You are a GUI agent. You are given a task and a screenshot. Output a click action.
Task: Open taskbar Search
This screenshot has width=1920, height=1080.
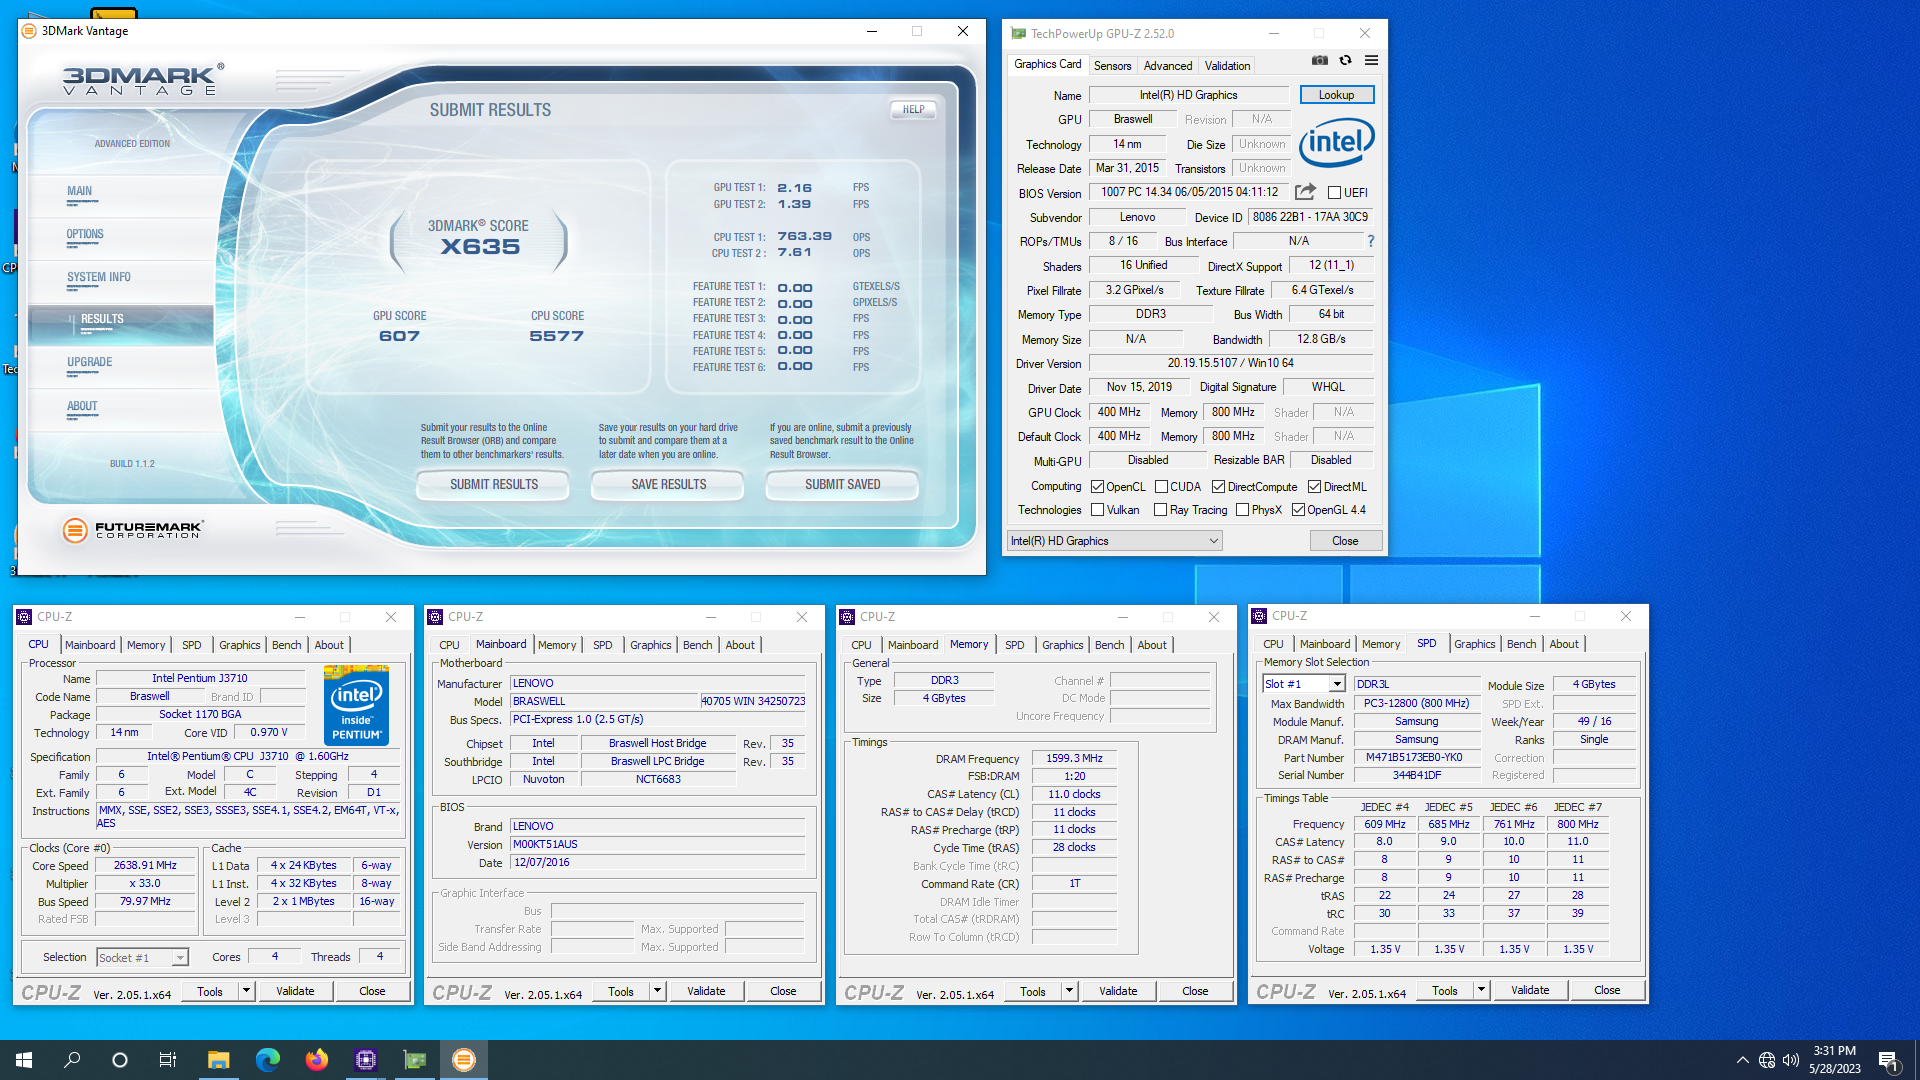tap(72, 1060)
